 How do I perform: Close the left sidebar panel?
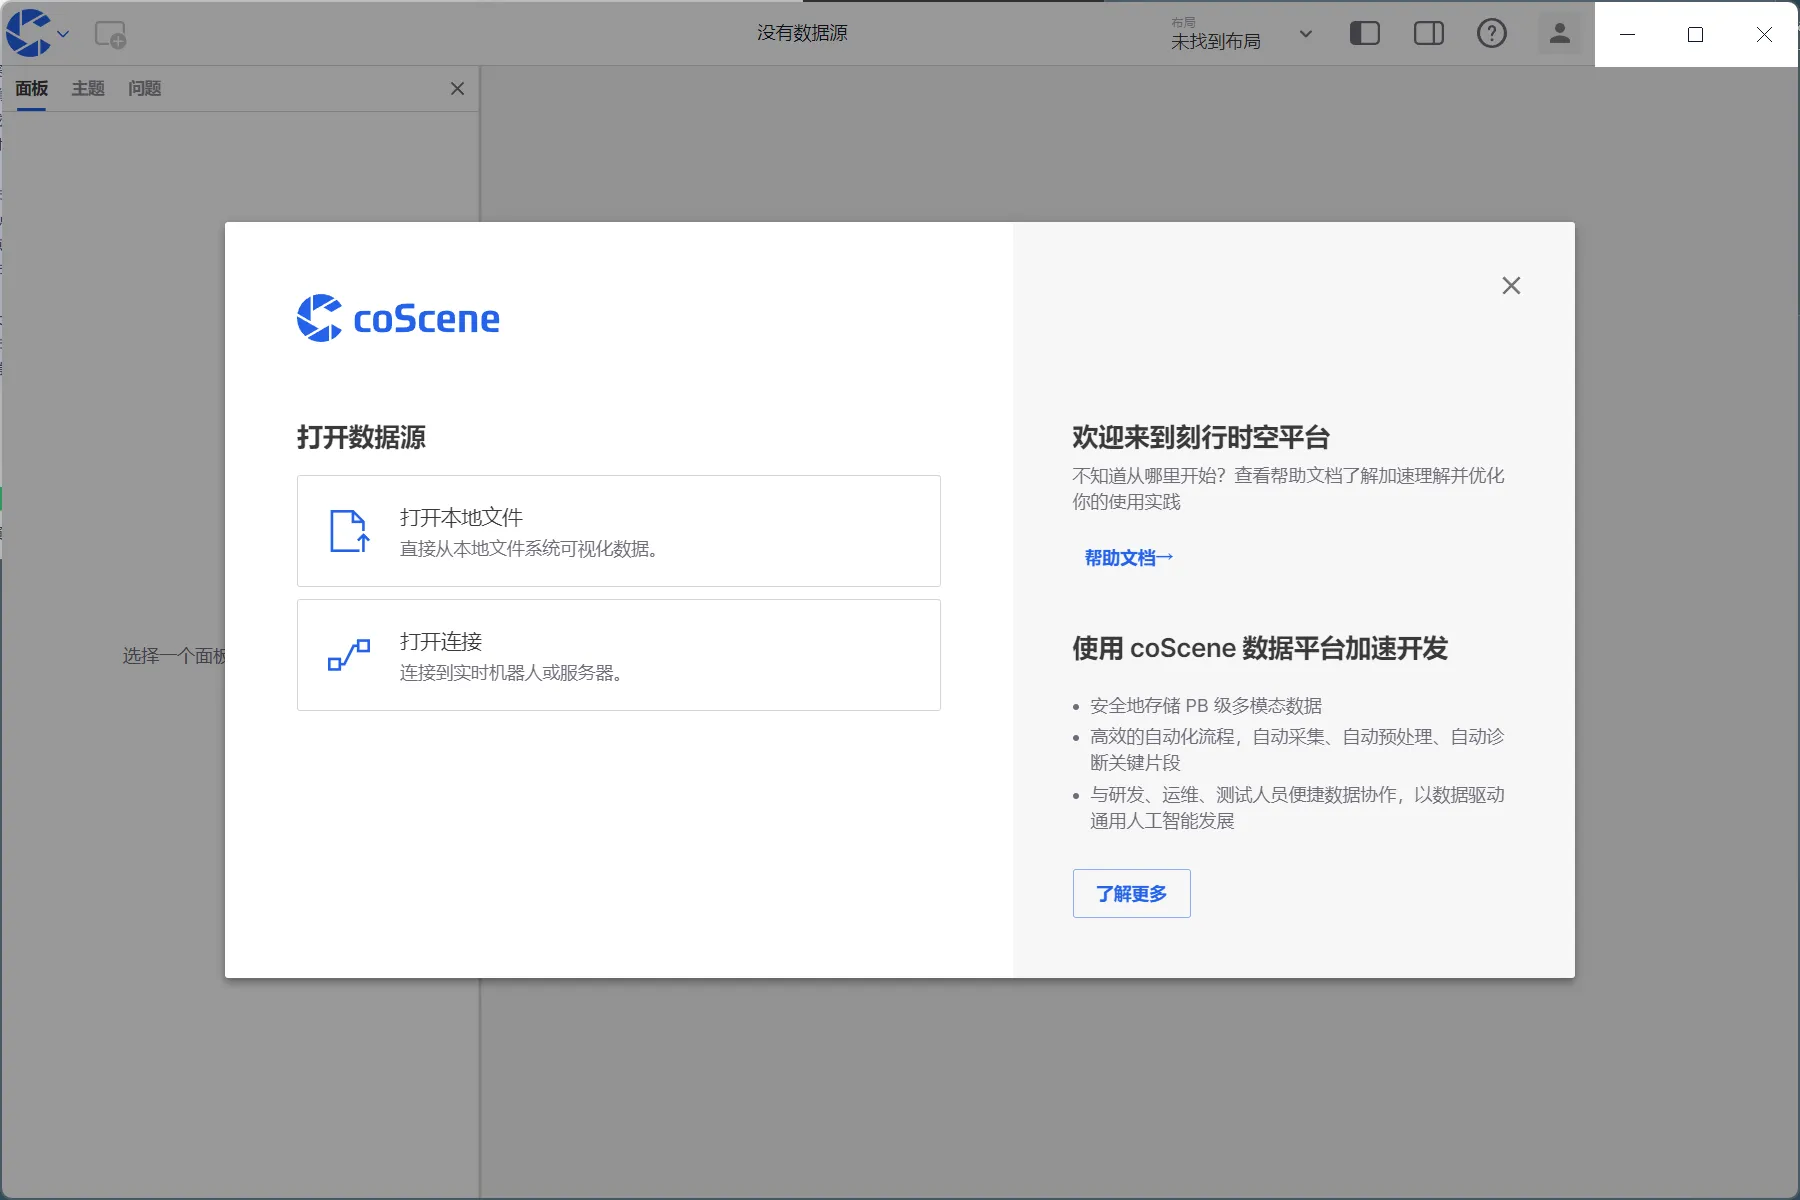[457, 89]
